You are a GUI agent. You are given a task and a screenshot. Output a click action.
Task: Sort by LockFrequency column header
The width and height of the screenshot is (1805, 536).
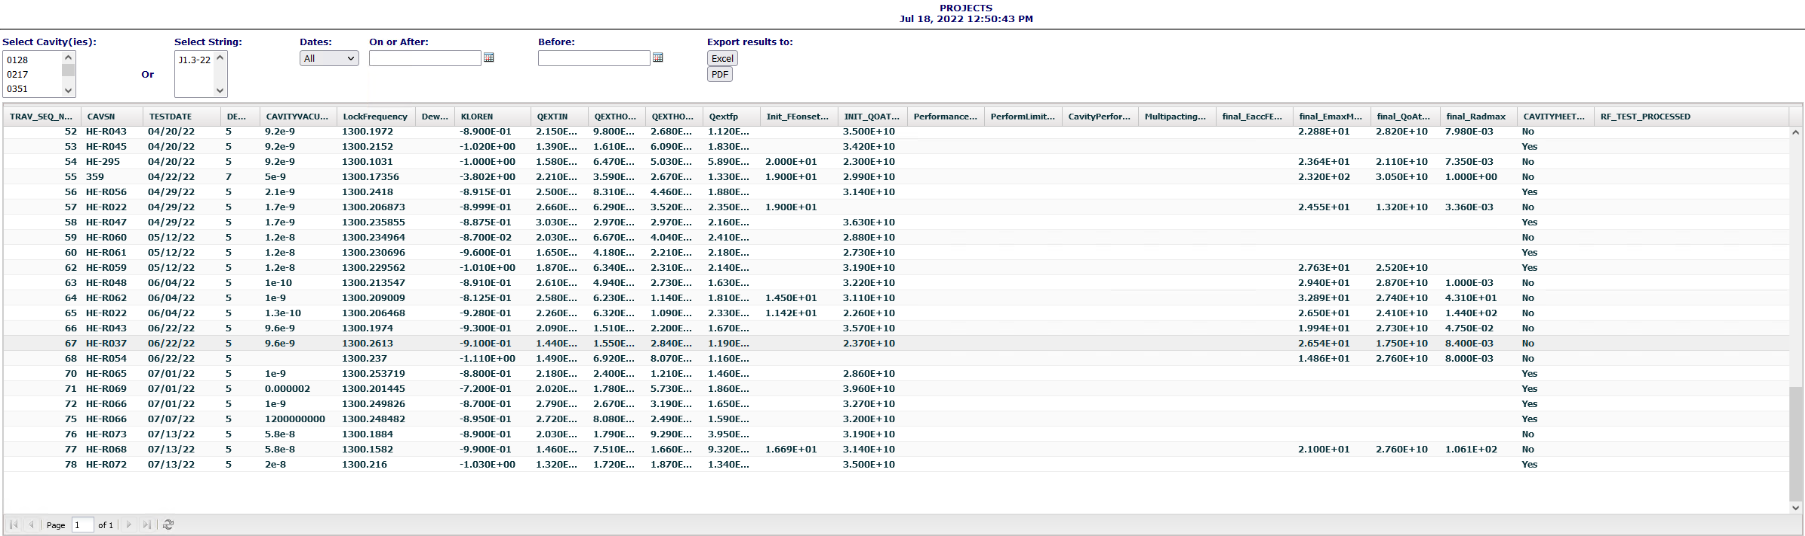[375, 117]
